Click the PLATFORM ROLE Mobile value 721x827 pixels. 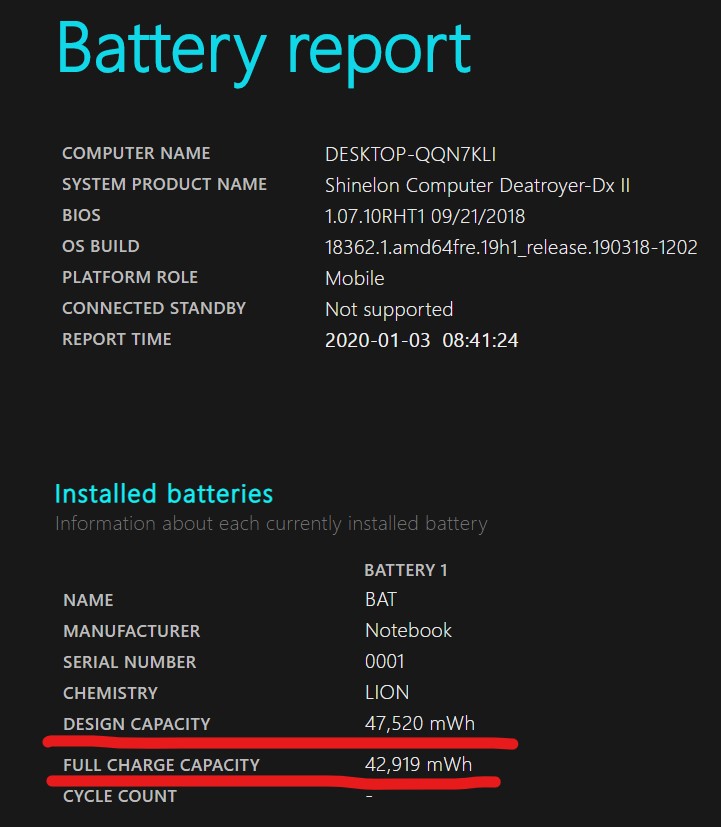[x=354, y=278]
